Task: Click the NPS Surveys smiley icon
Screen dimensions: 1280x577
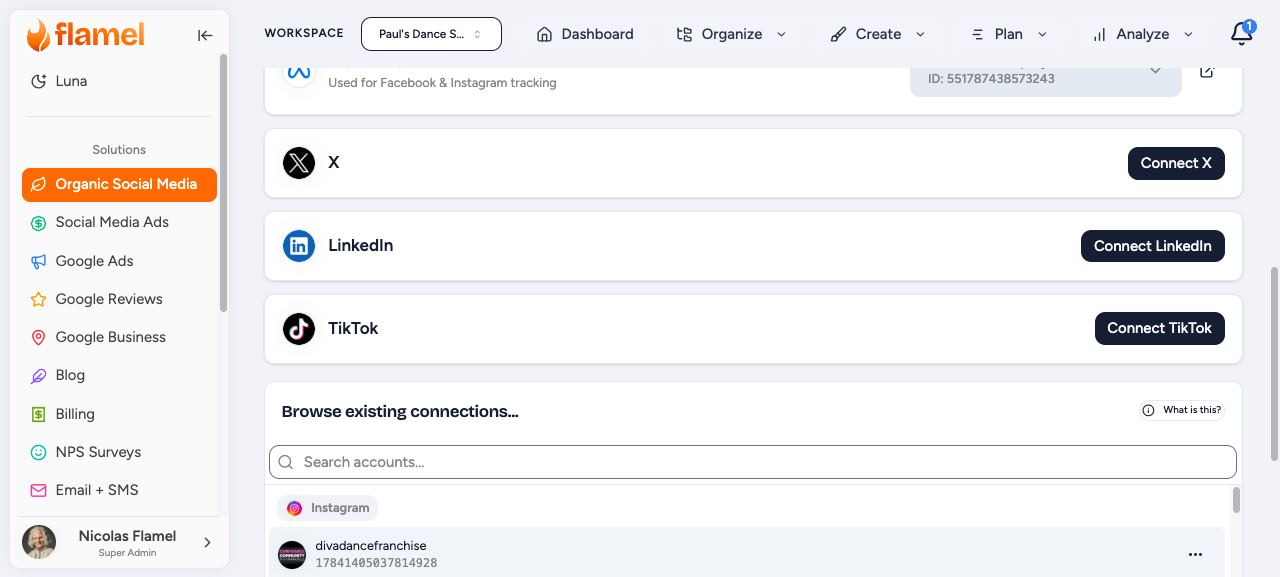Action: (39, 452)
